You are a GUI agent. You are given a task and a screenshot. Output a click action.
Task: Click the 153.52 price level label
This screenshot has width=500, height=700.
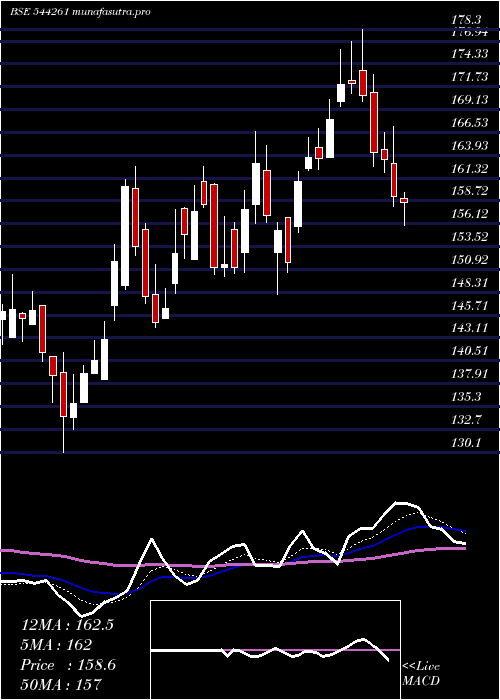click(x=470, y=237)
